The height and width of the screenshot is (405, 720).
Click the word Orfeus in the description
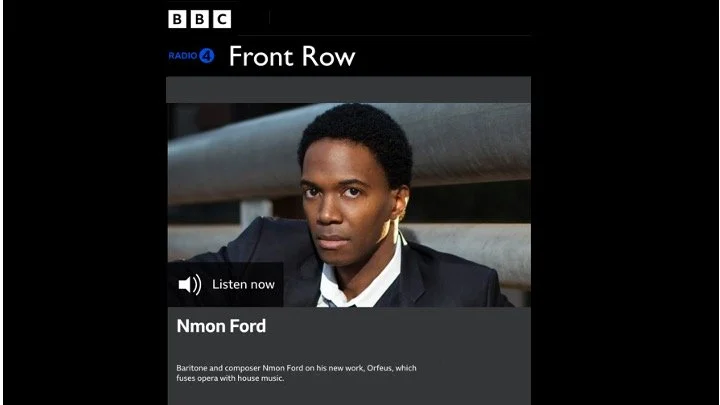[379, 368]
